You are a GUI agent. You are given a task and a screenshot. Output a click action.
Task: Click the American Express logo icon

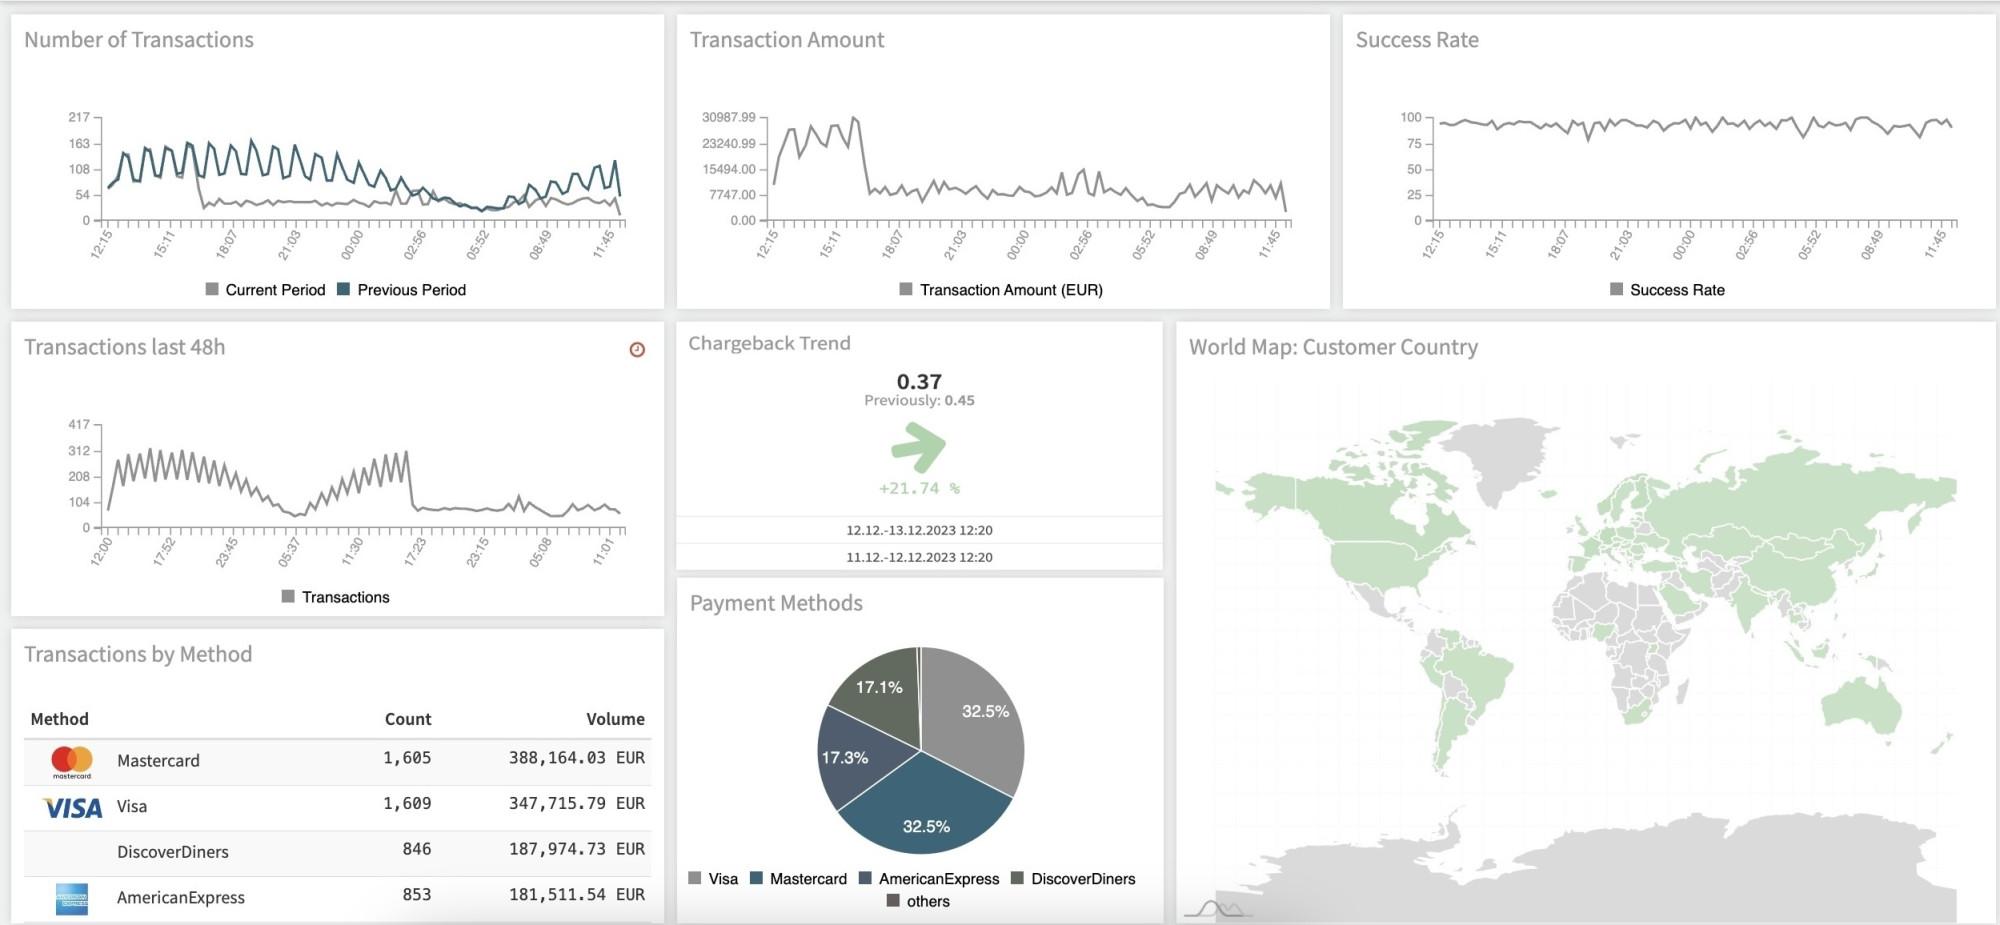[72, 898]
